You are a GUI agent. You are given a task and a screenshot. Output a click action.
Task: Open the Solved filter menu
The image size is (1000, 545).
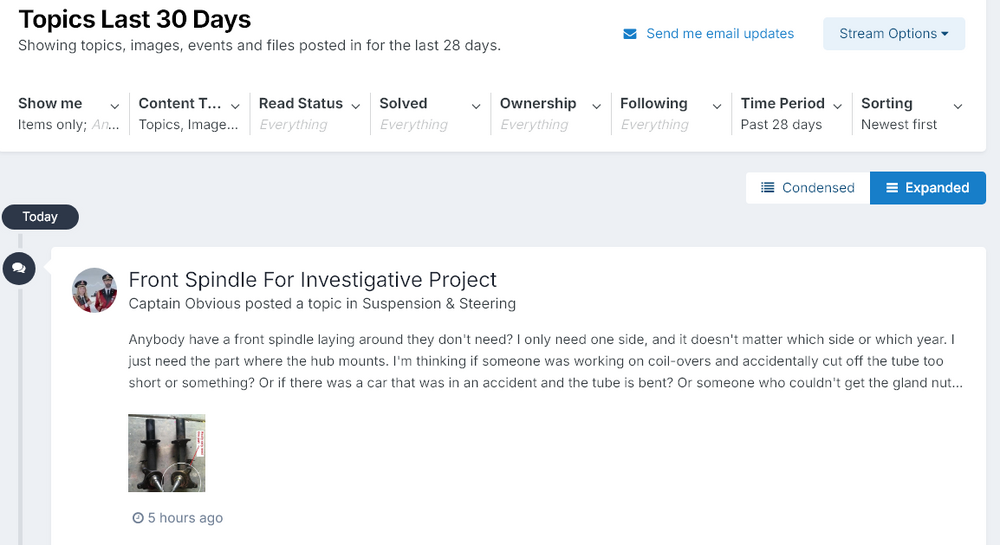[x=430, y=113]
